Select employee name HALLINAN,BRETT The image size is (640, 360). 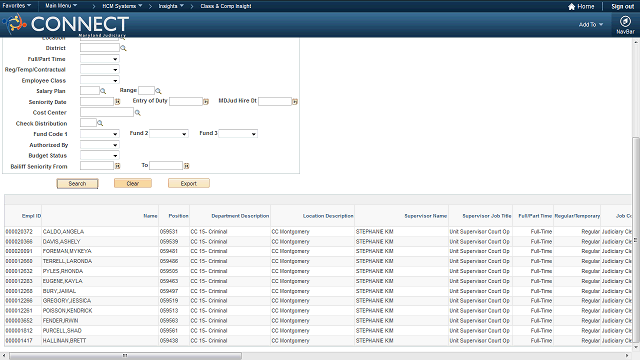pos(64,341)
